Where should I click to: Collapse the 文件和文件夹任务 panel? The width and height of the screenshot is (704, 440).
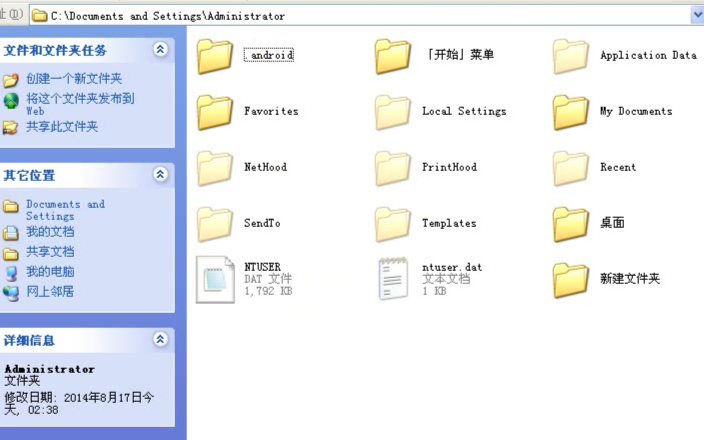[x=160, y=49]
